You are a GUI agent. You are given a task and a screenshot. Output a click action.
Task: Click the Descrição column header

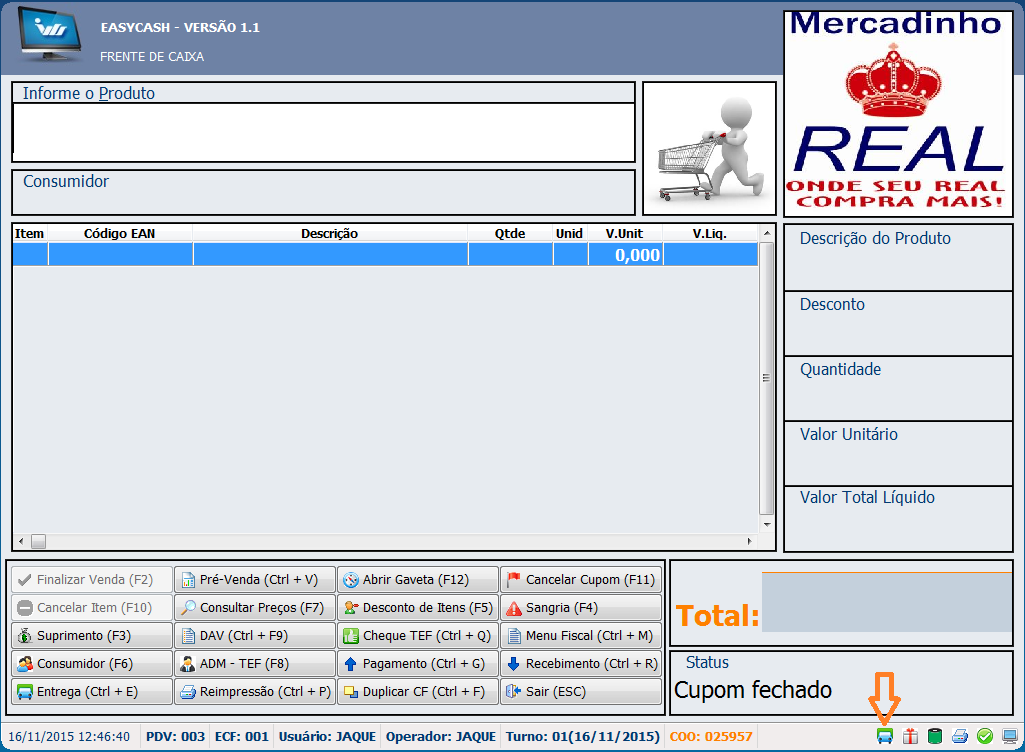pyautogui.click(x=329, y=234)
